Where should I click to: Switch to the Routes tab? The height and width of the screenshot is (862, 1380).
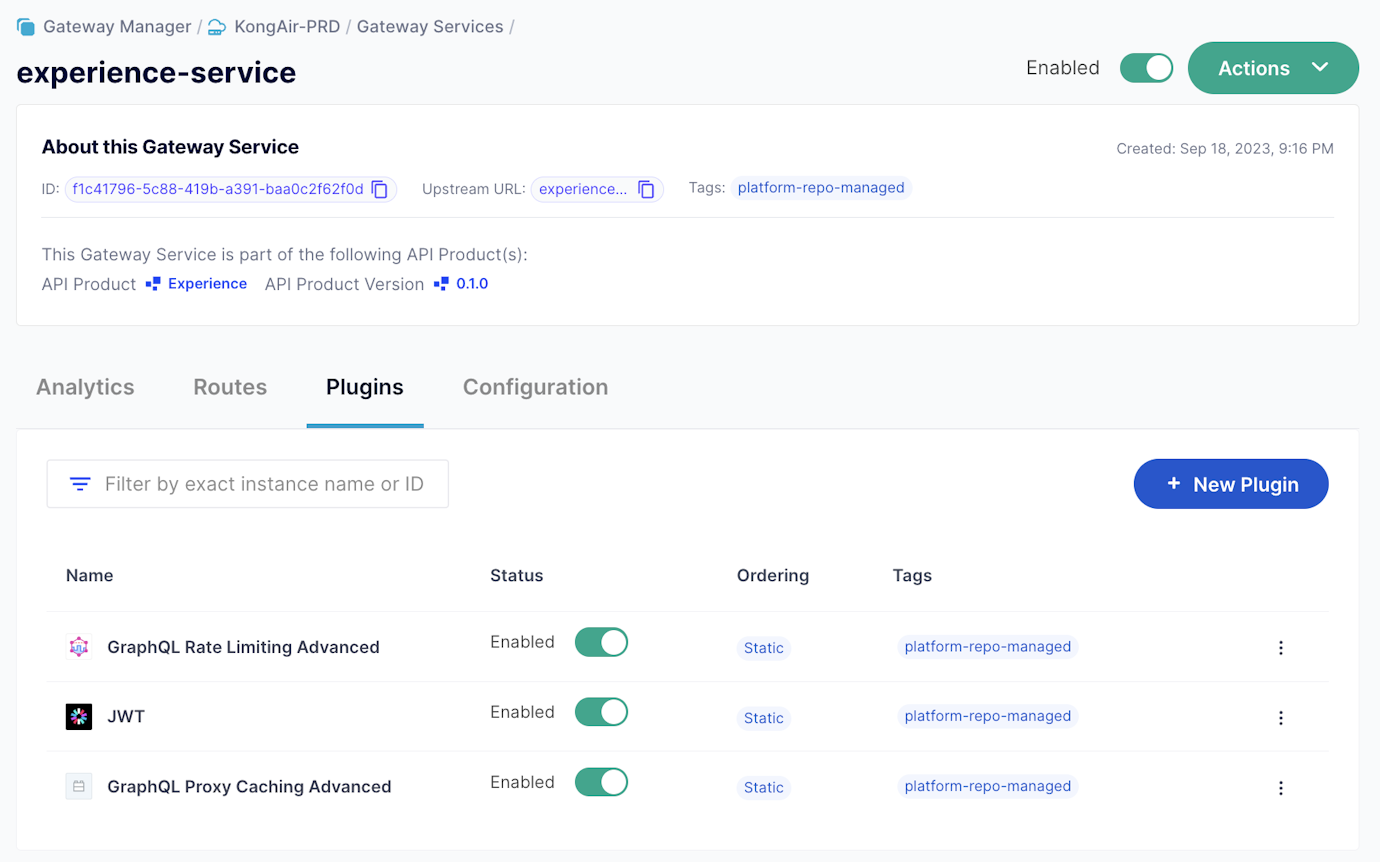229,387
